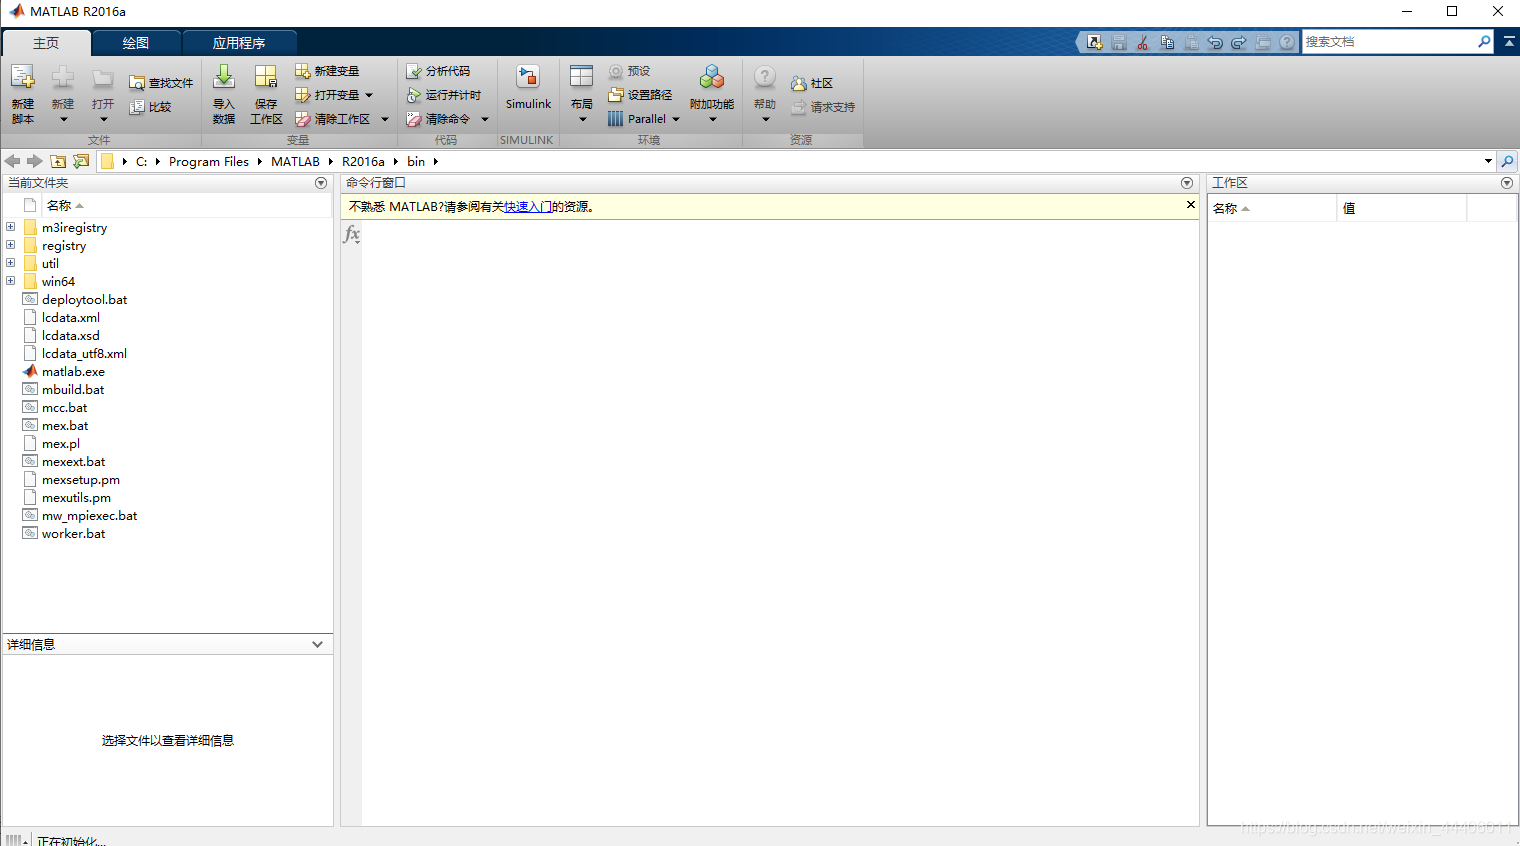
Task: Click 分析代码 (Analyze Code)
Action: tap(438, 71)
